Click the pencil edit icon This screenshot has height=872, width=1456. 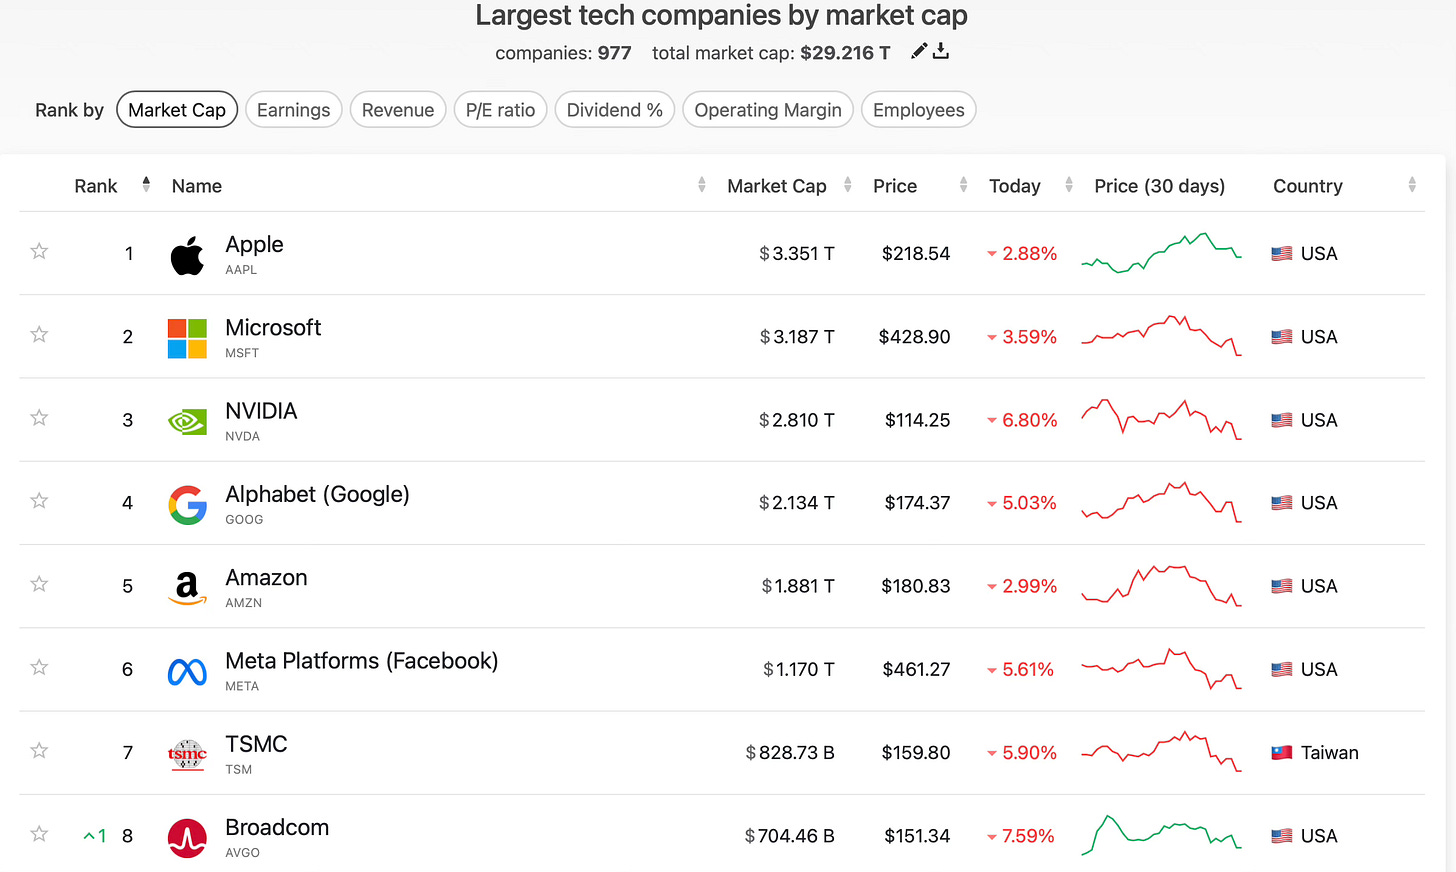point(919,51)
